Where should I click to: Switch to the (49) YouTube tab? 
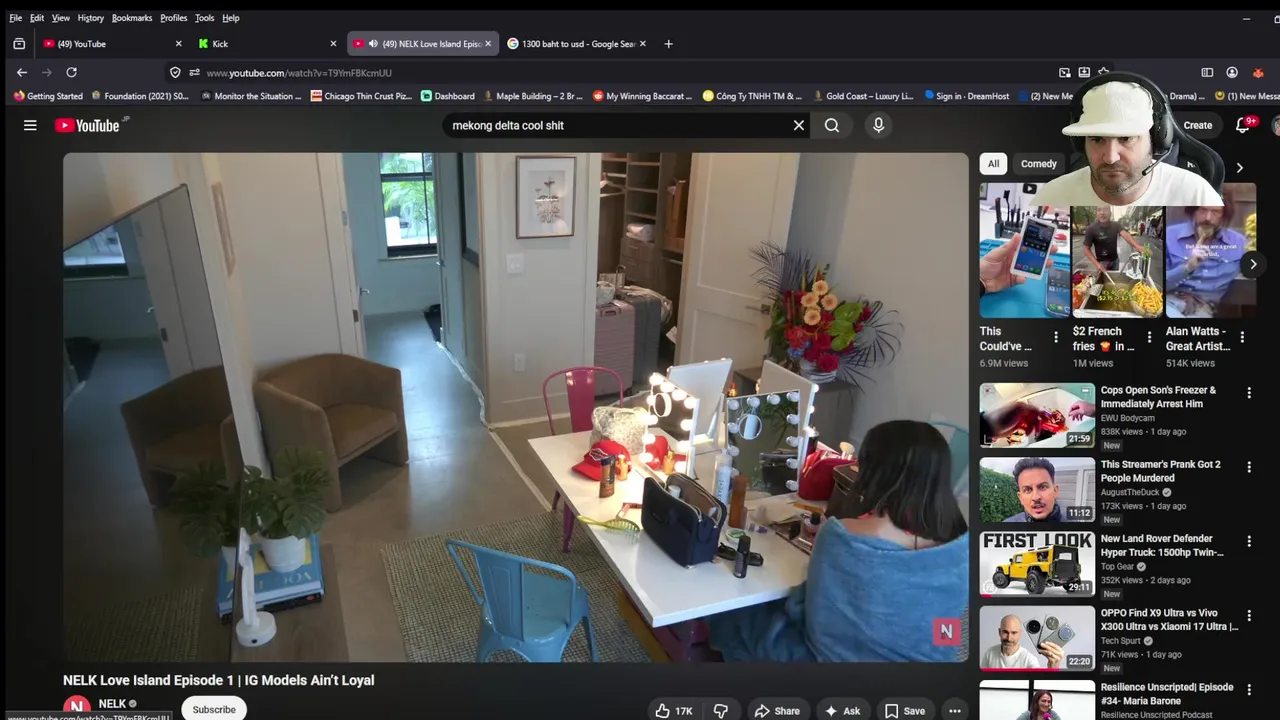[x=112, y=44]
